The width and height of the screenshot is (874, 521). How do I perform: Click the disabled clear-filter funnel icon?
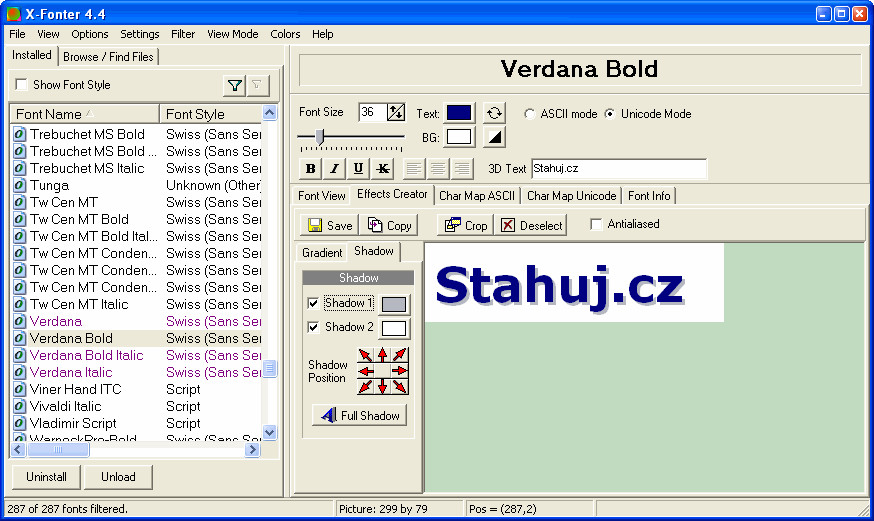click(258, 85)
